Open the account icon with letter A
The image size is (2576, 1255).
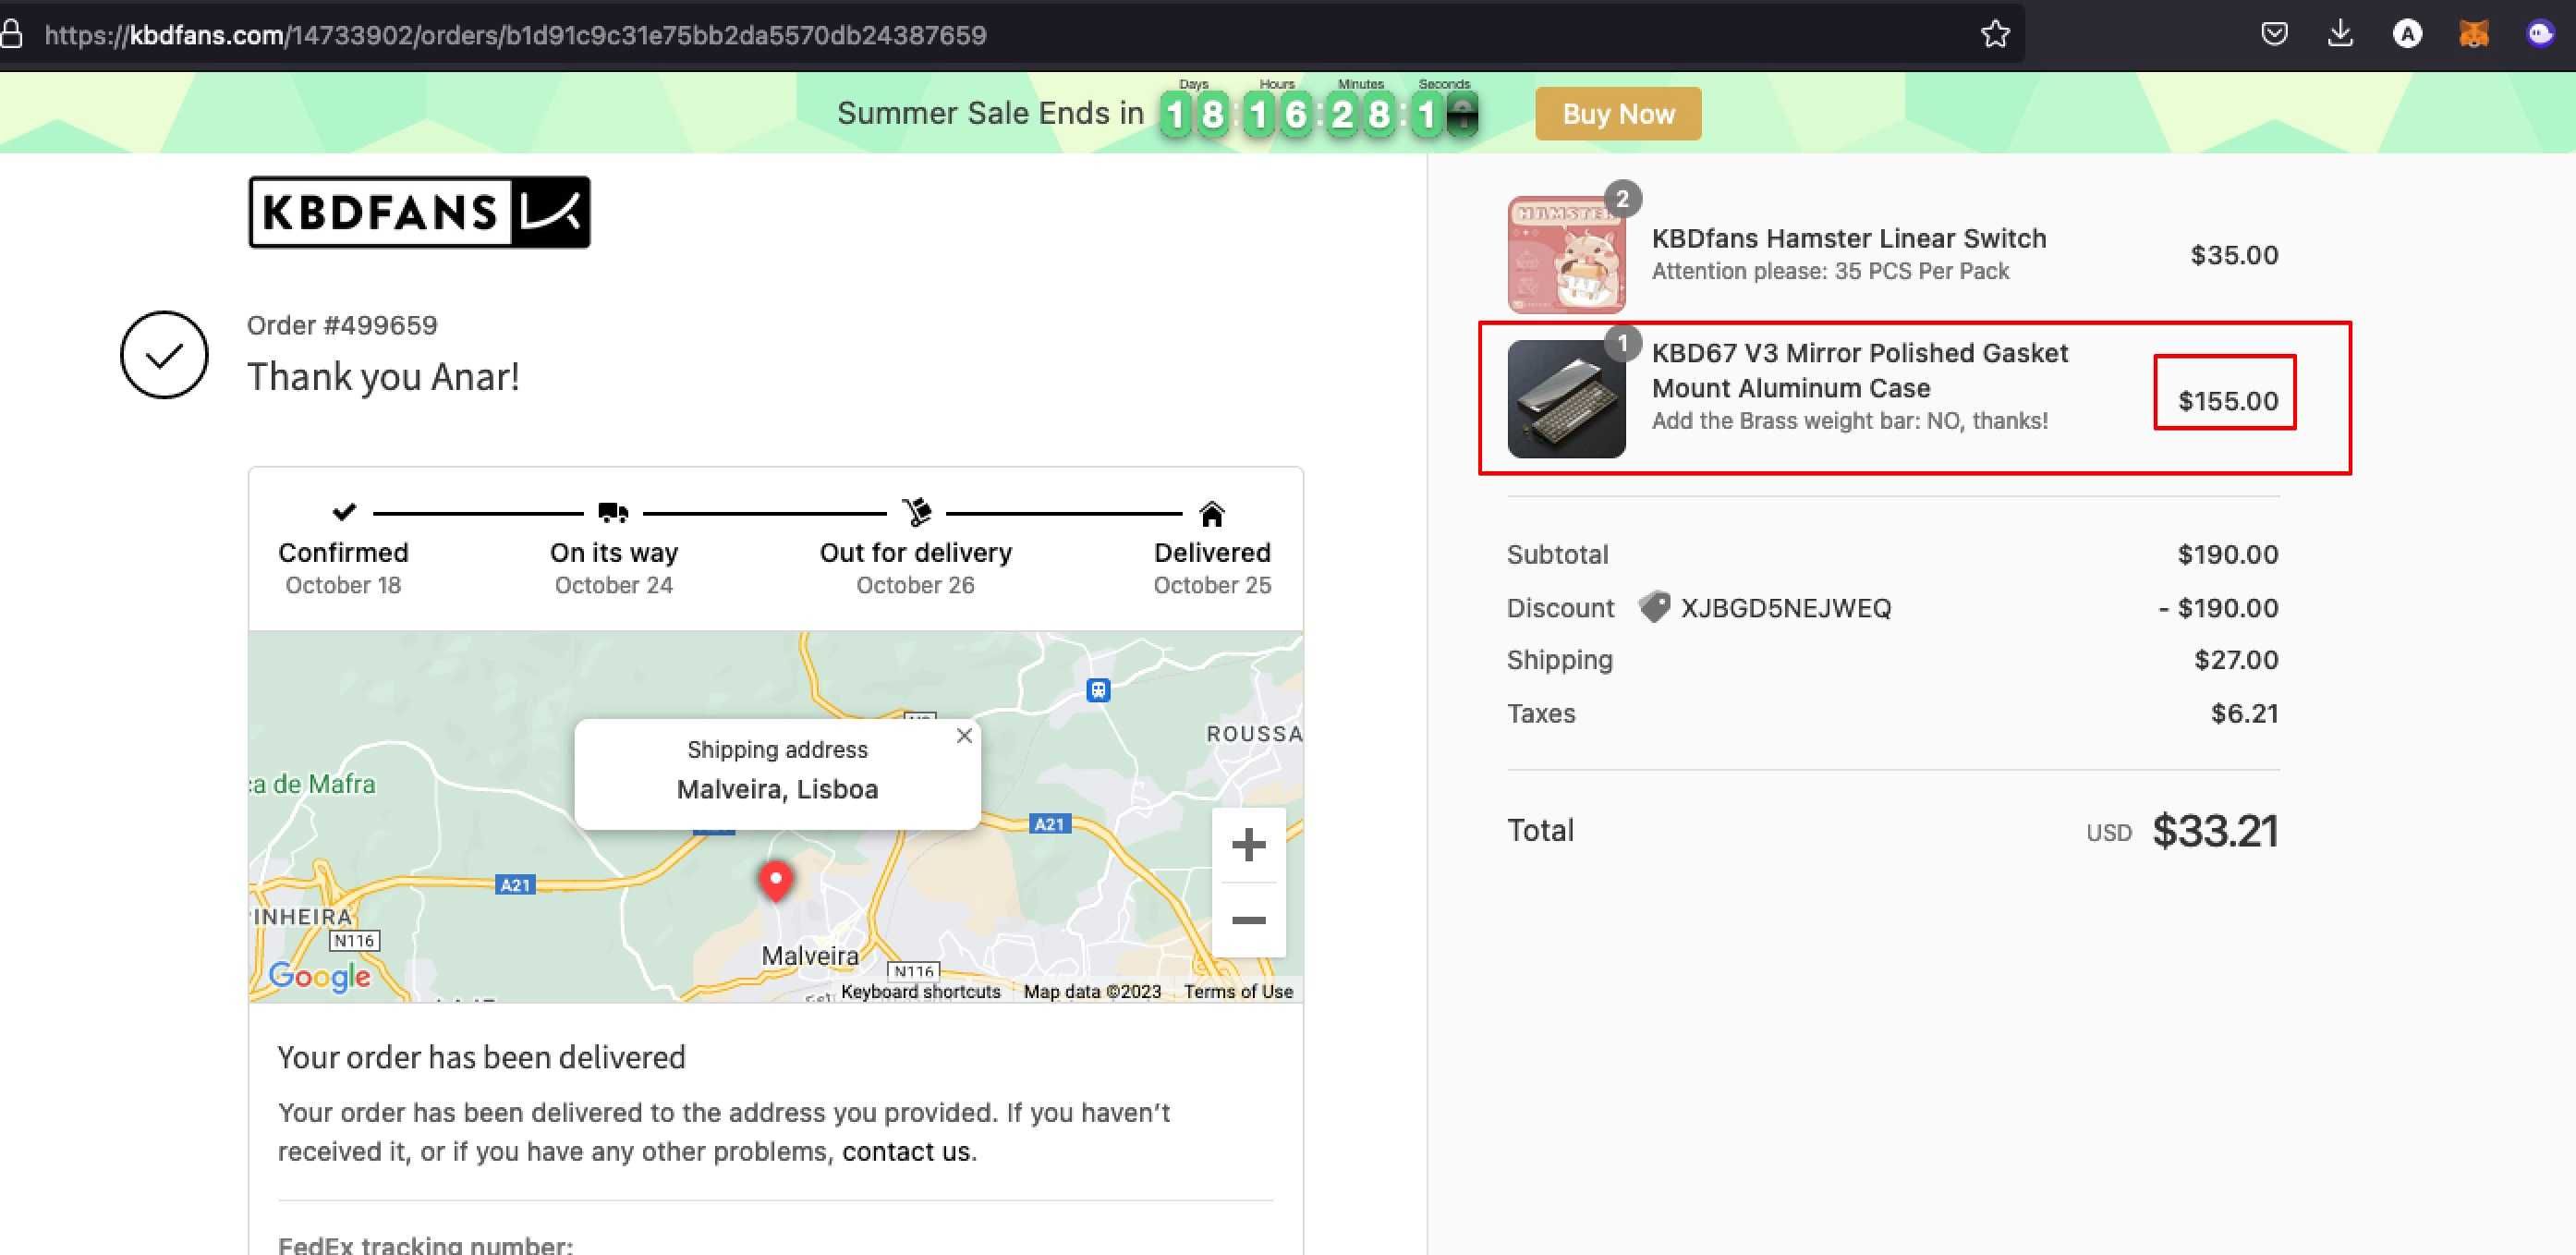pyautogui.click(x=2407, y=34)
